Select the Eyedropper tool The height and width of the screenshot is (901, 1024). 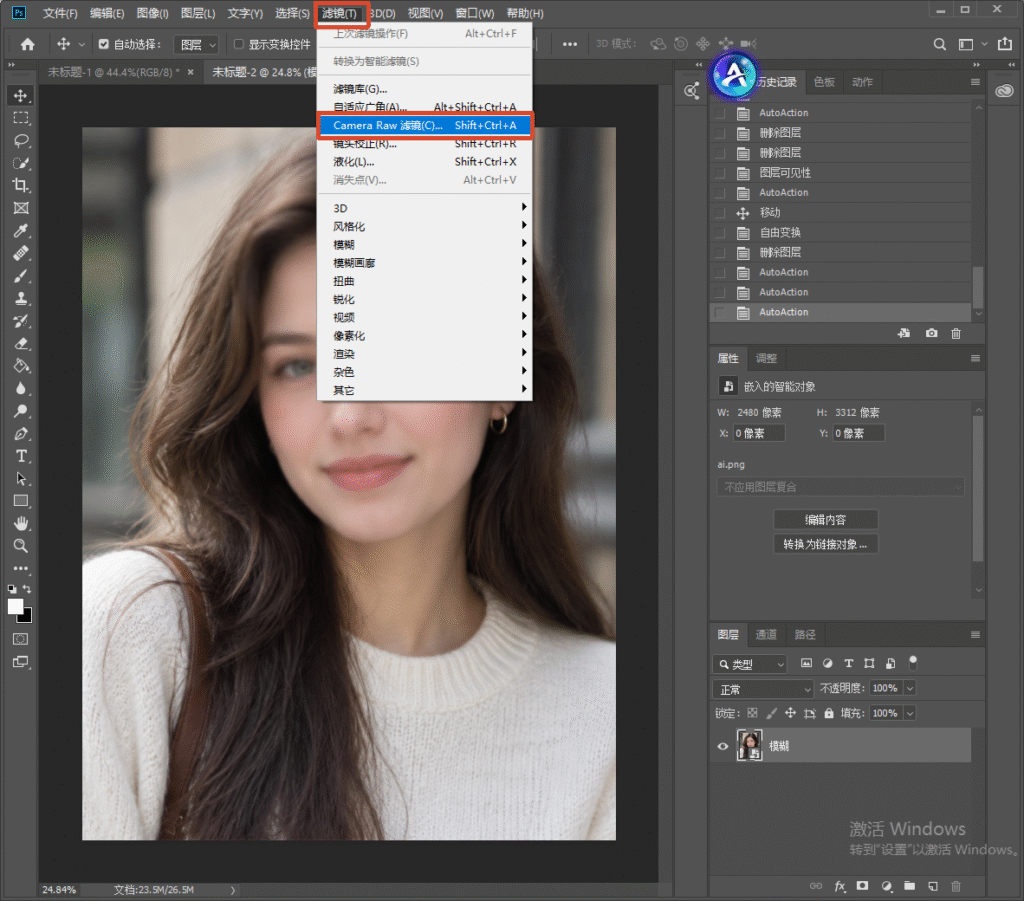click(21, 230)
